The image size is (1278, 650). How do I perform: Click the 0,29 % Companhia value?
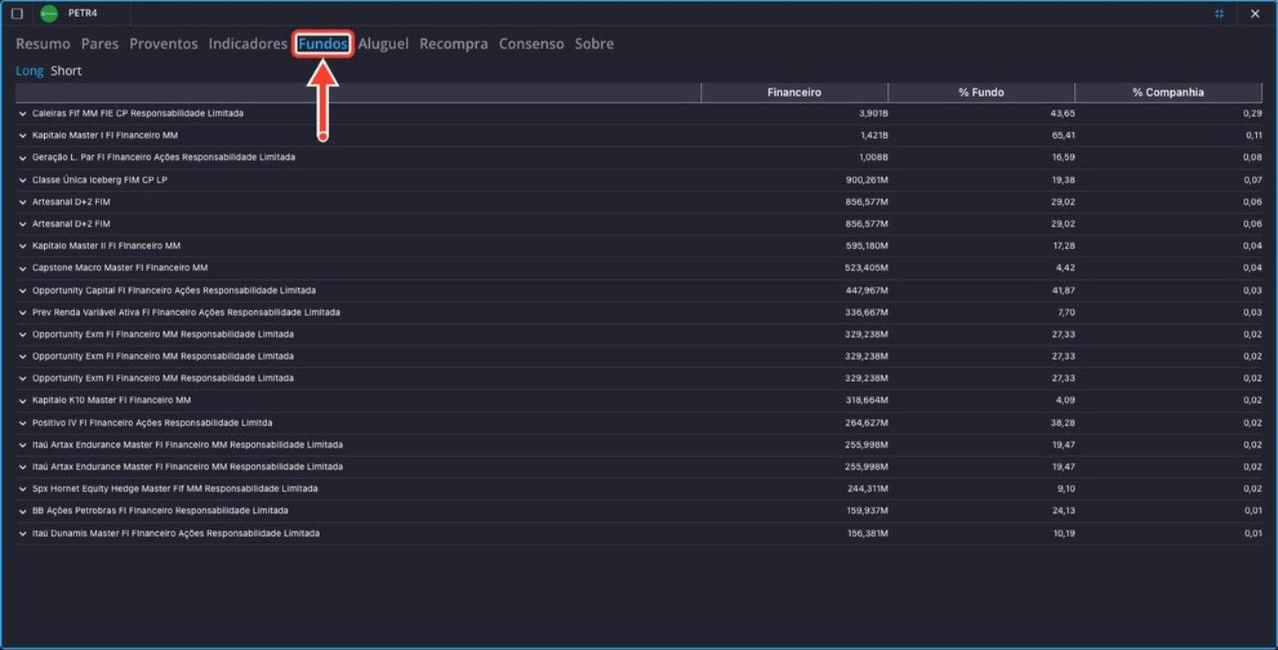pos(1252,114)
